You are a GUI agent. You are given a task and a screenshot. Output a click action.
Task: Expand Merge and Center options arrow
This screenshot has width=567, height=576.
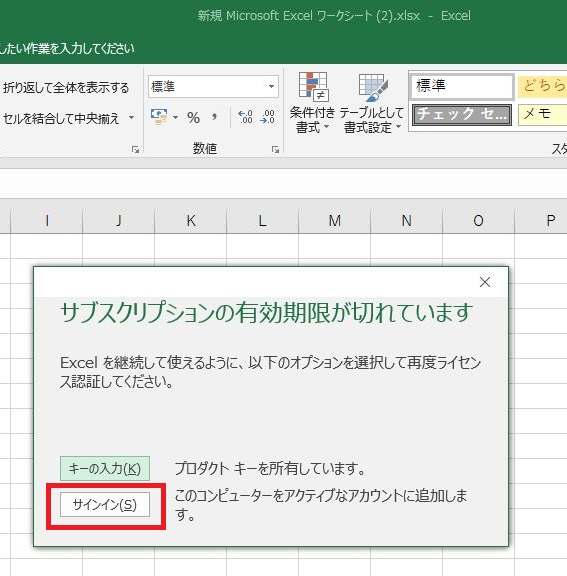coord(131,118)
